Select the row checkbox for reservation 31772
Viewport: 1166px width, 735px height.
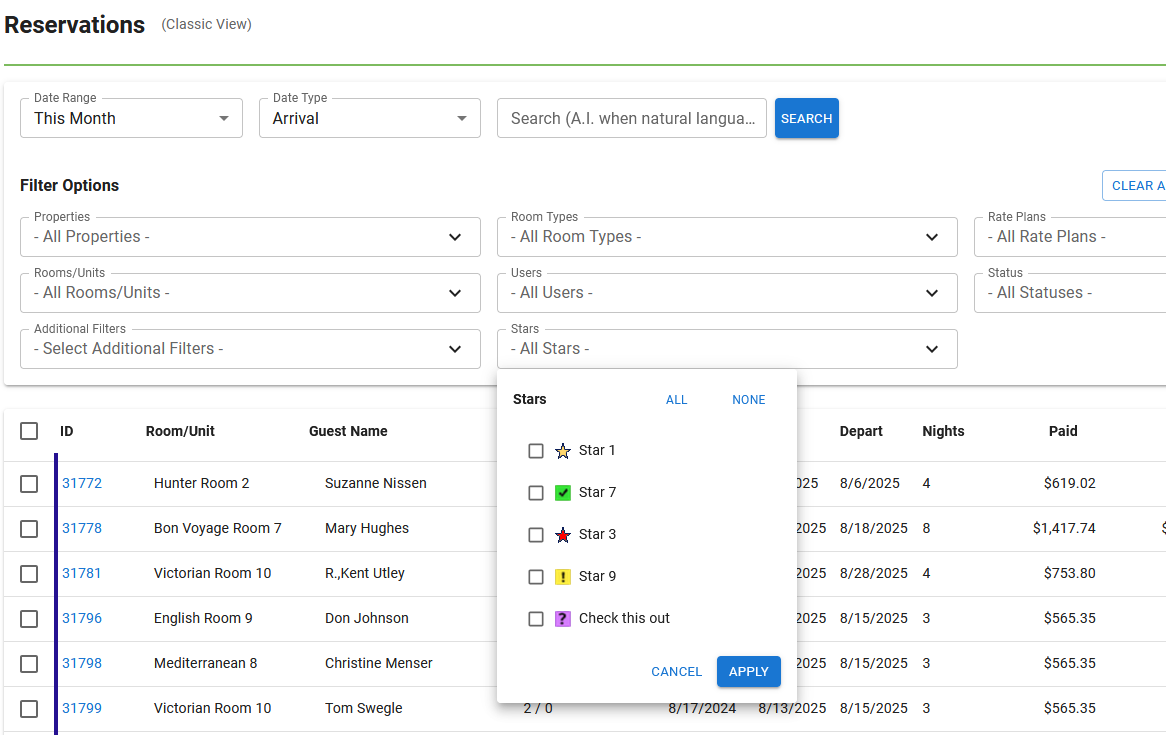(x=29, y=484)
